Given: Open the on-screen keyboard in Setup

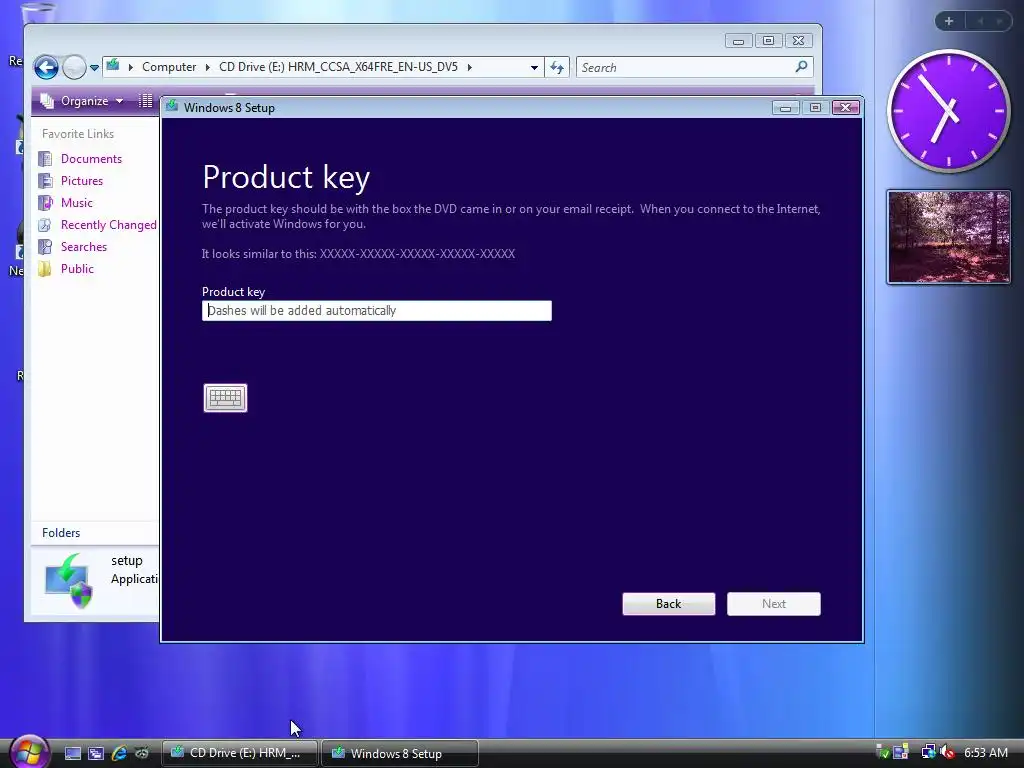Looking at the screenshot, I should [x=225, y=398].
